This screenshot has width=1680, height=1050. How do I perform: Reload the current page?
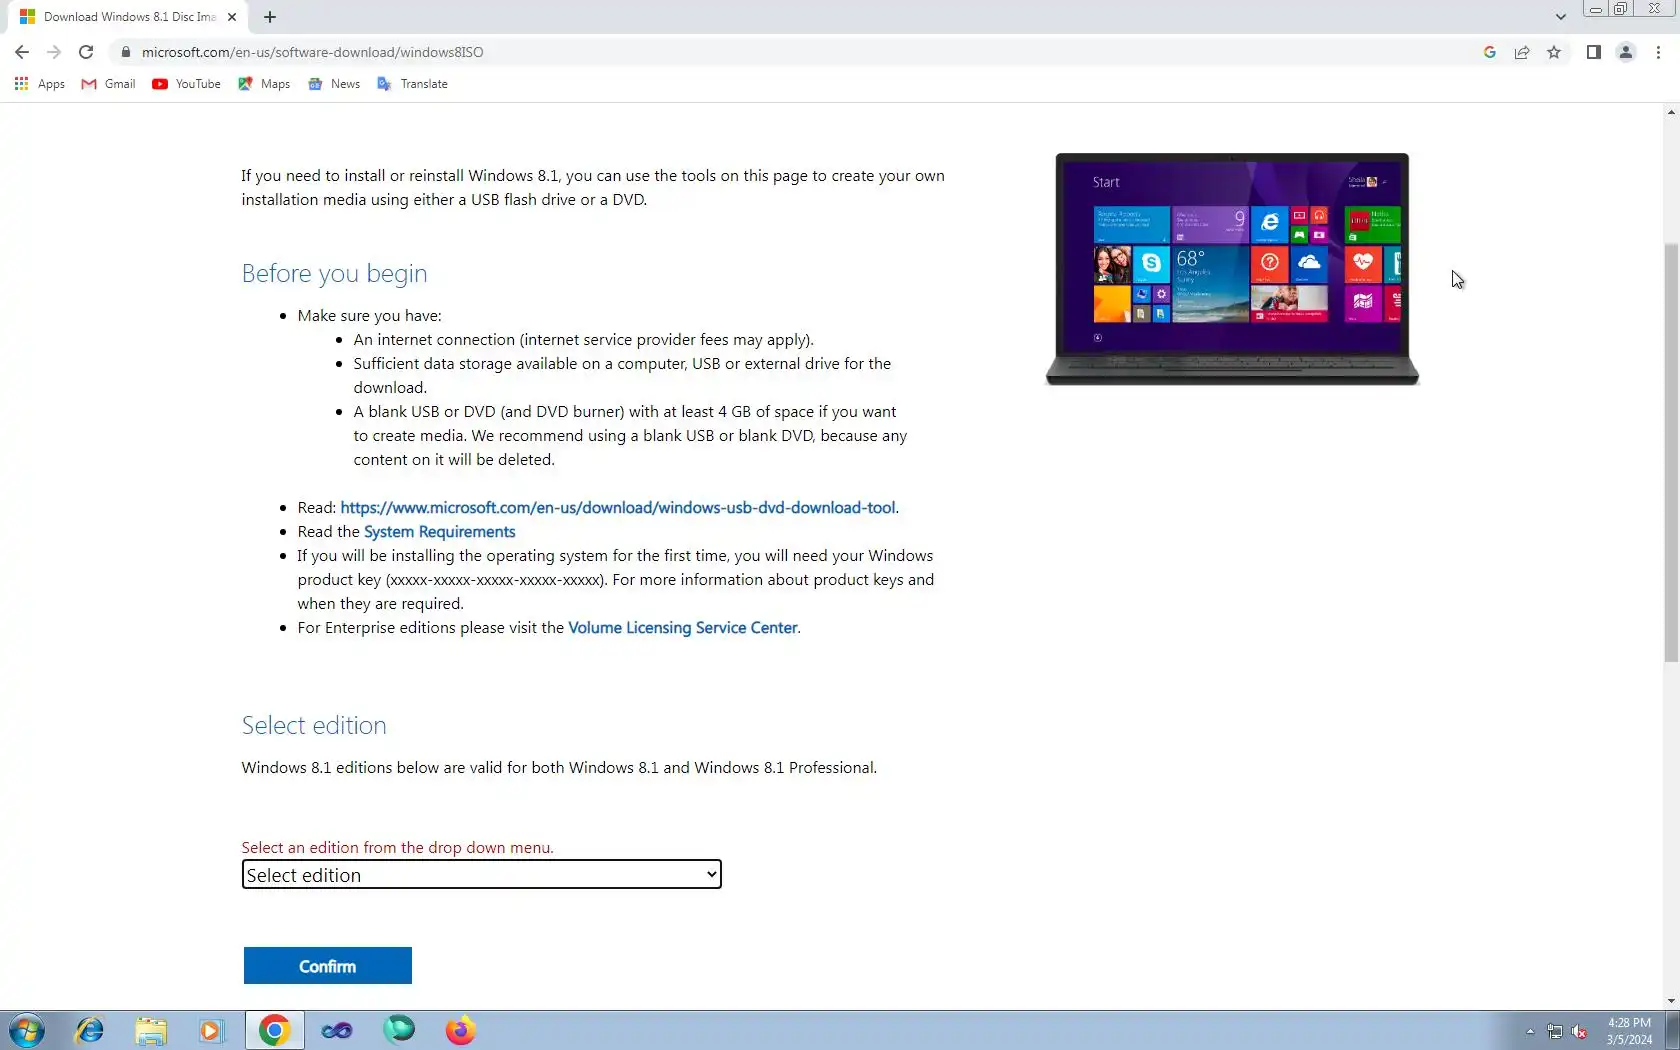tap(86, 52)
